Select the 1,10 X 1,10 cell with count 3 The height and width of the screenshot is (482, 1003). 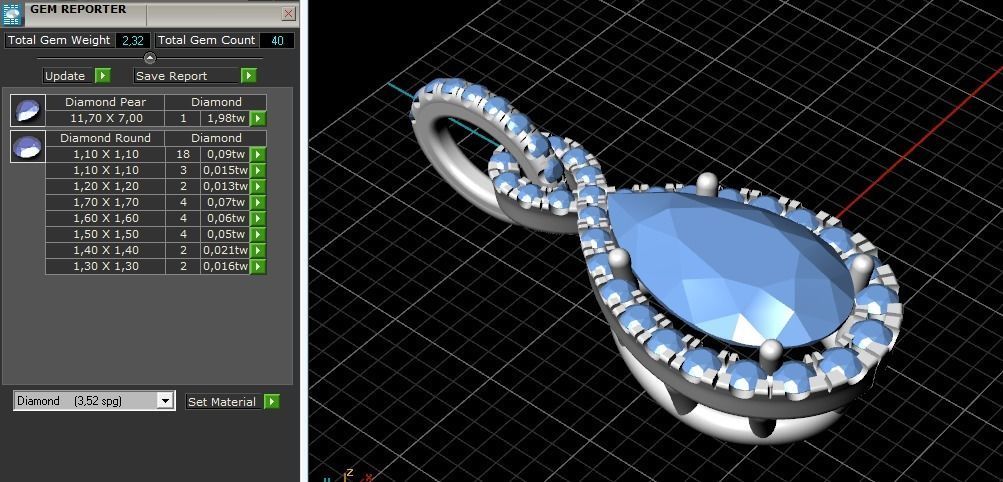click(x=106, y=170)
